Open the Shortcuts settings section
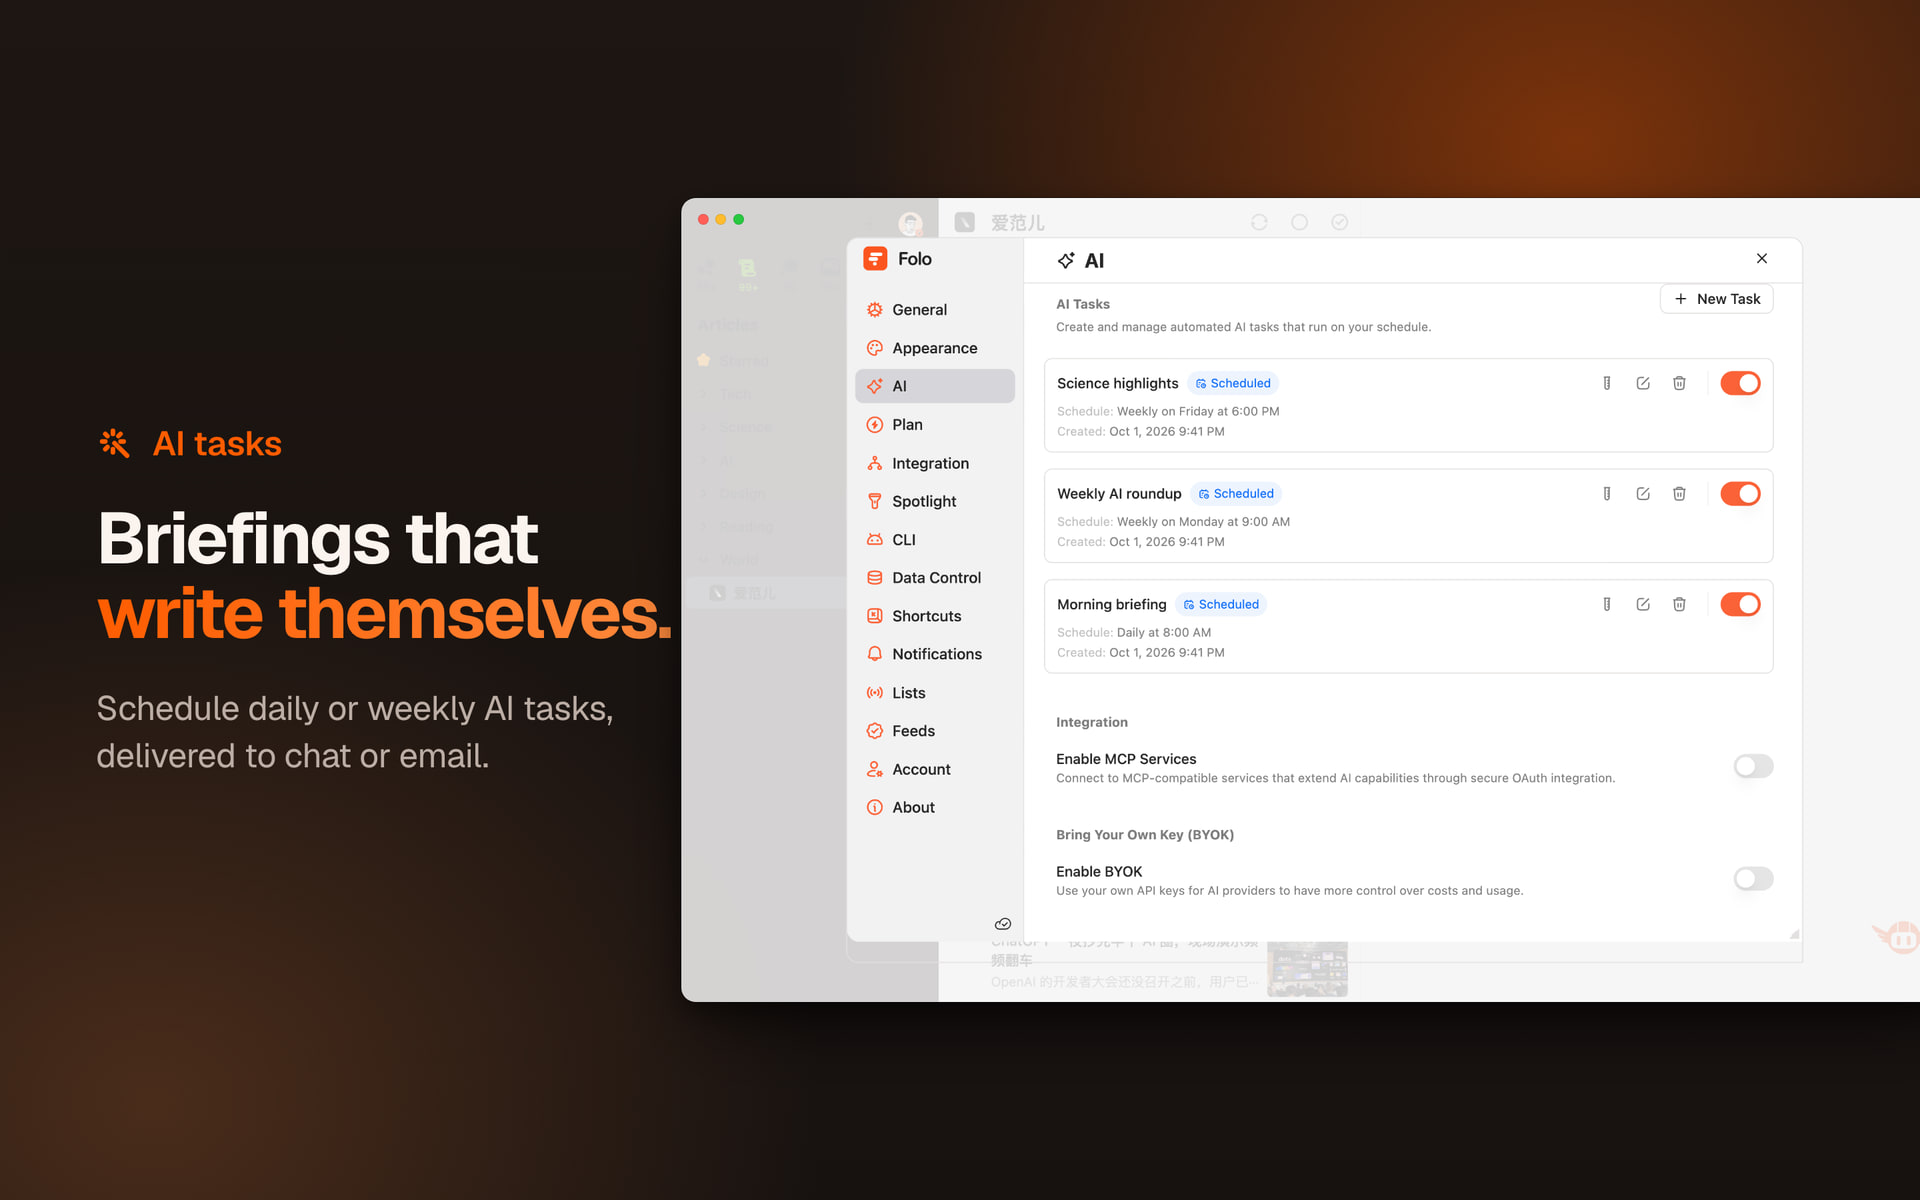This screenshot has width=1920, height=1200. 934,616
